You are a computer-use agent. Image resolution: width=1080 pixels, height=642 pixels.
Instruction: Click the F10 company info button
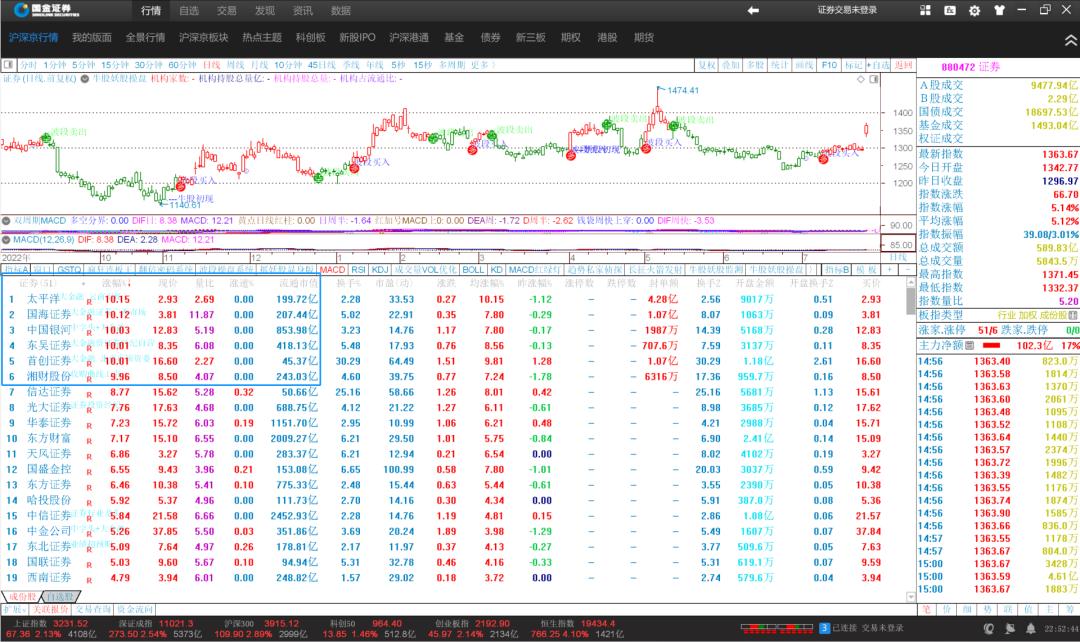(x=829, y=65)
